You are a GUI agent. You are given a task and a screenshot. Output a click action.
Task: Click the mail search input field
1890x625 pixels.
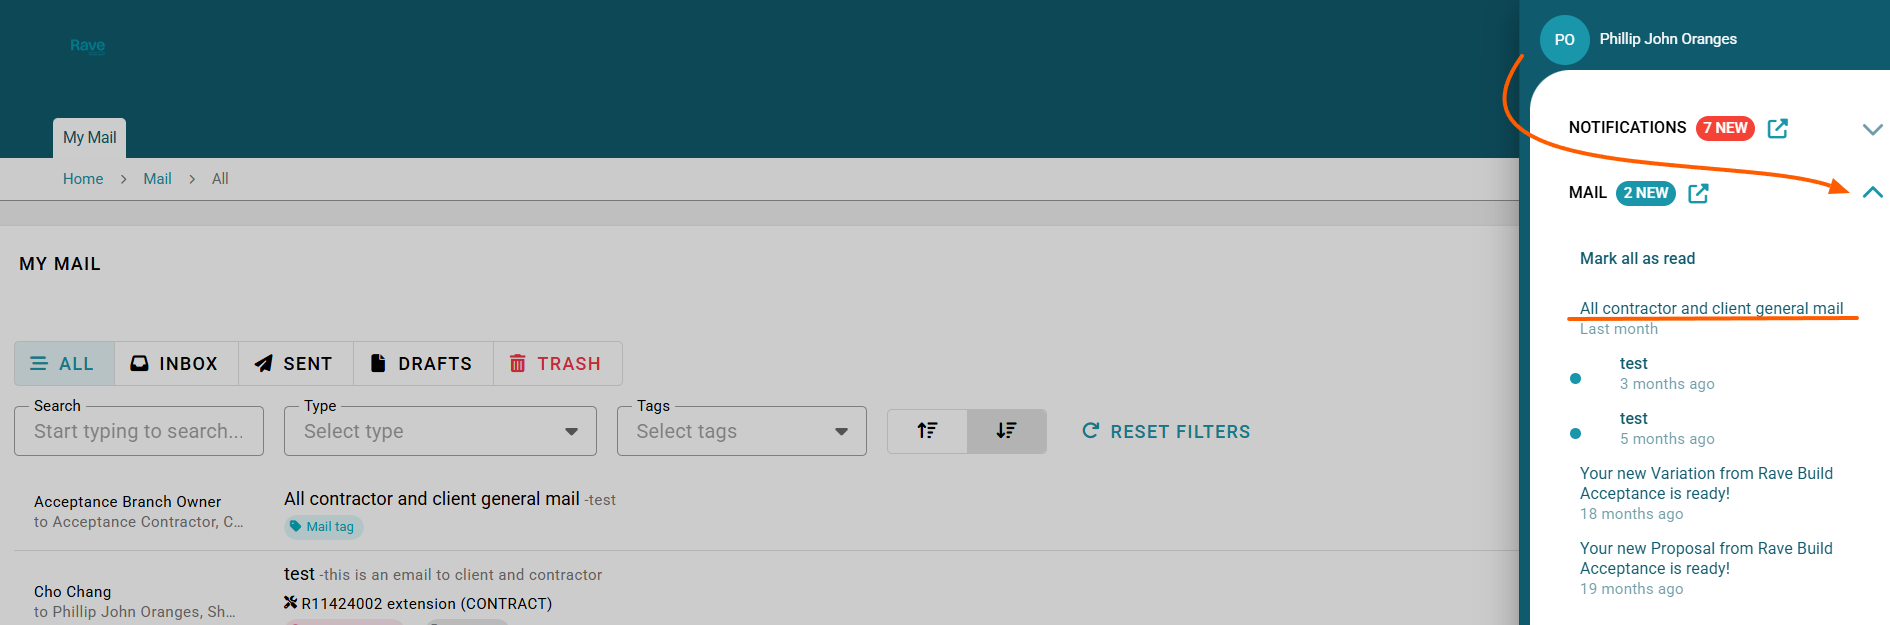pos(139,431)
